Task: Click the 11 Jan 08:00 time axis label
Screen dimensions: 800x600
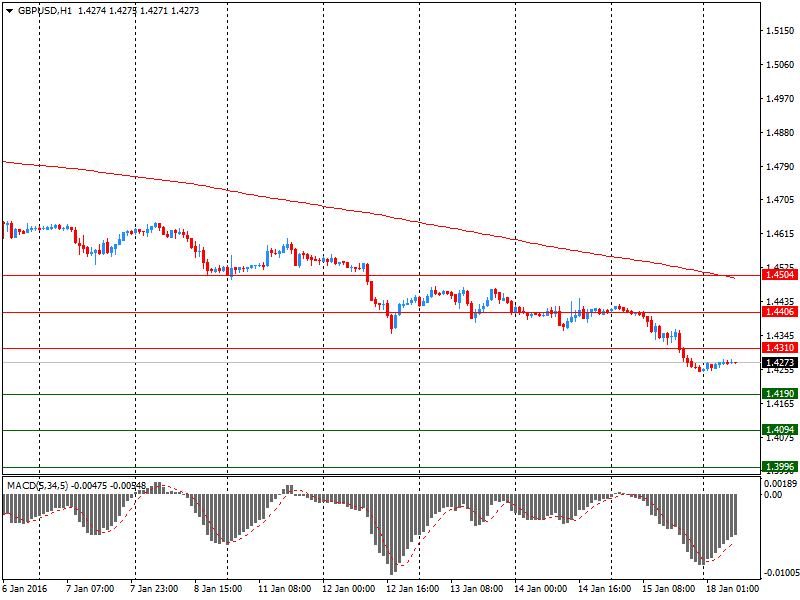Action: point(285,589)
